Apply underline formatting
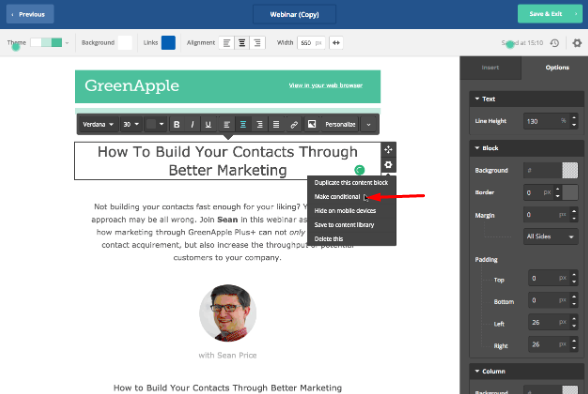 tap(208, 124)
